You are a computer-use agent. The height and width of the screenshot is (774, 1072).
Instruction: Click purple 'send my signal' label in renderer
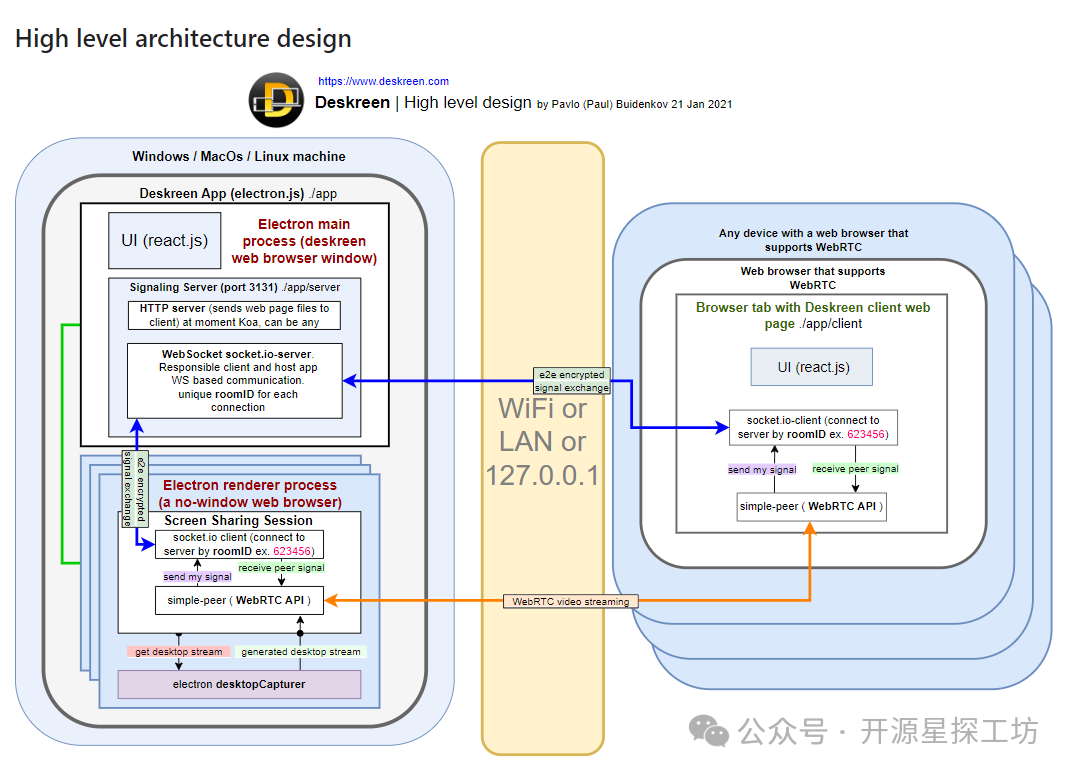tap(198, 577)
